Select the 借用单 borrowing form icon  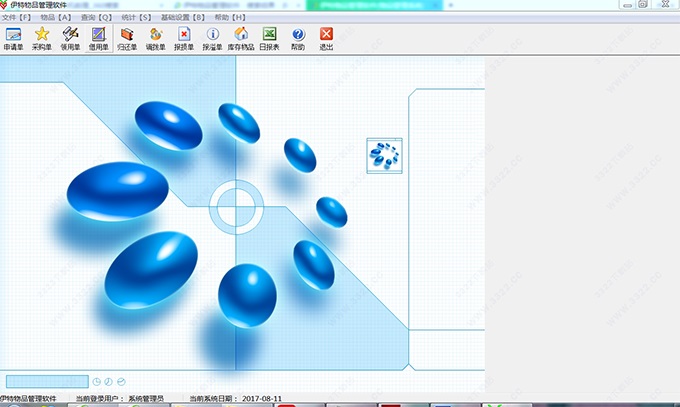(98, 39)
